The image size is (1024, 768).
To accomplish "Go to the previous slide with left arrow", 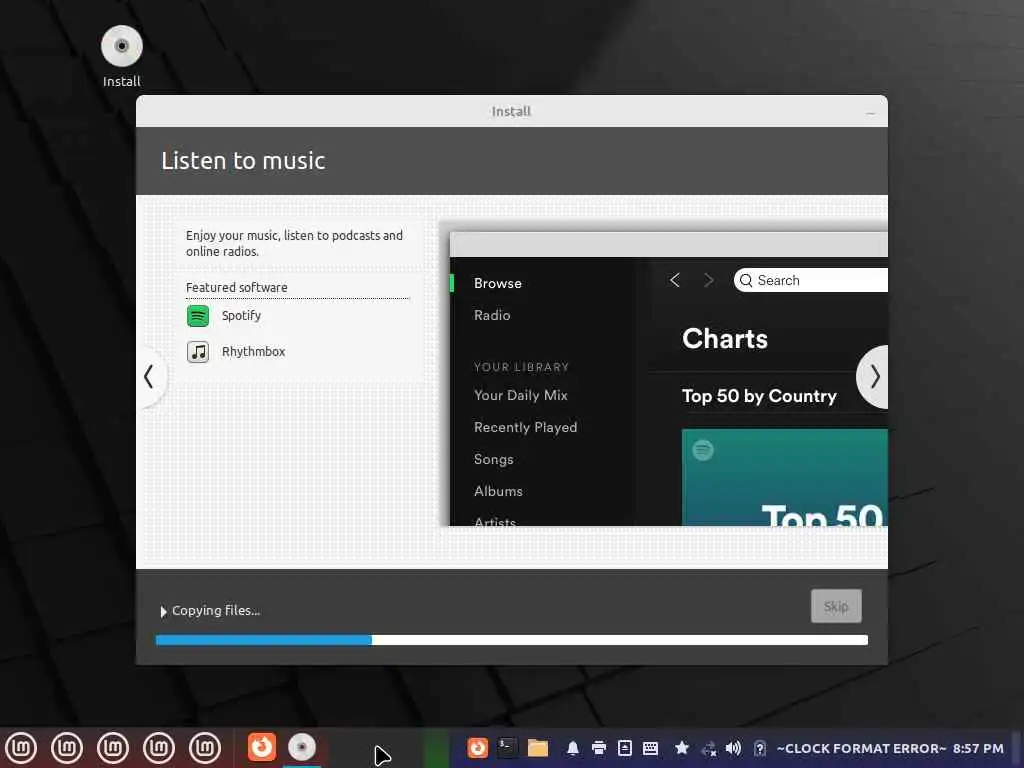I will pos(150,377).
